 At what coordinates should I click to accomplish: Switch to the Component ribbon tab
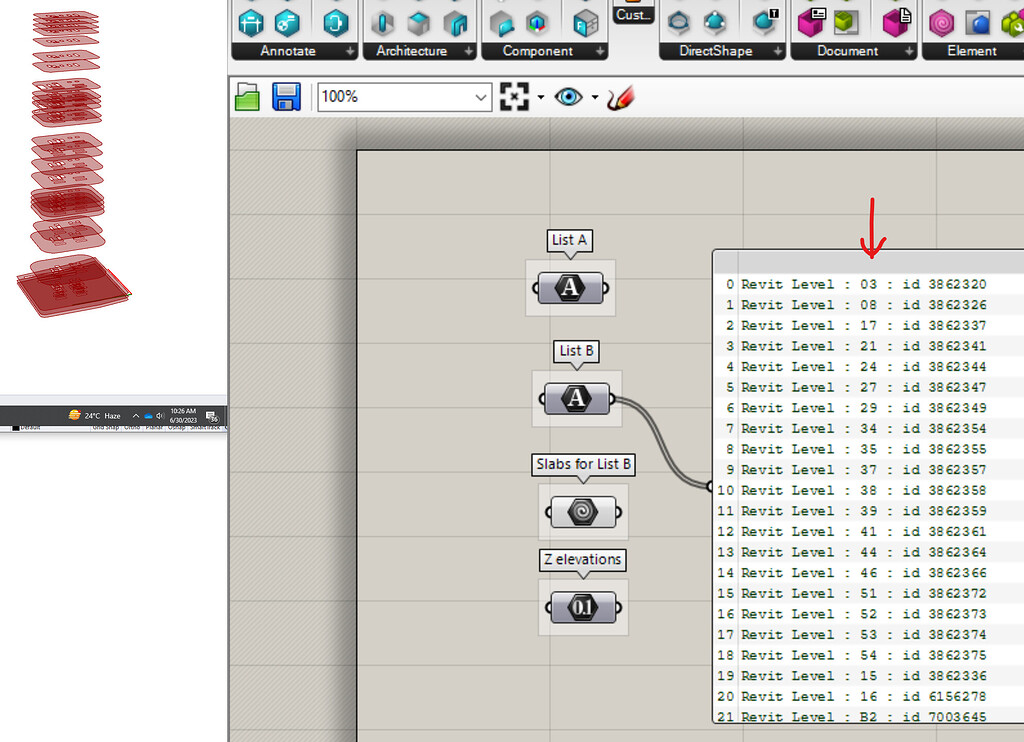point(536,50)
